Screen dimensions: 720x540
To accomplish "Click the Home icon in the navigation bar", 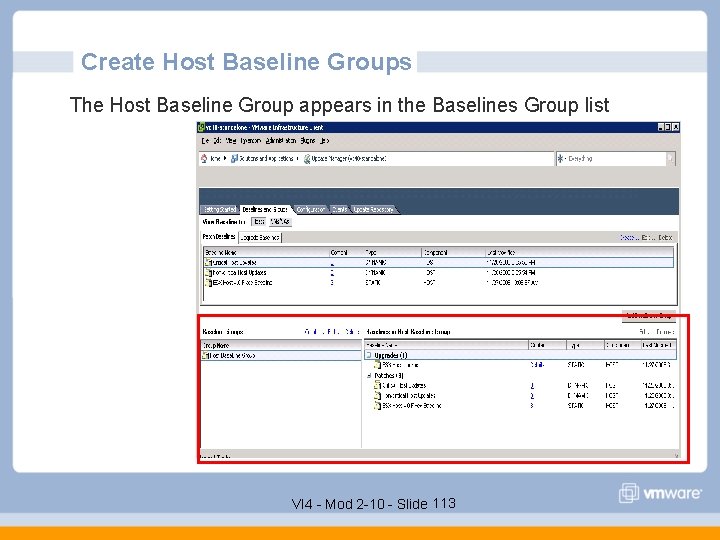I will click(x=204, y=158).
